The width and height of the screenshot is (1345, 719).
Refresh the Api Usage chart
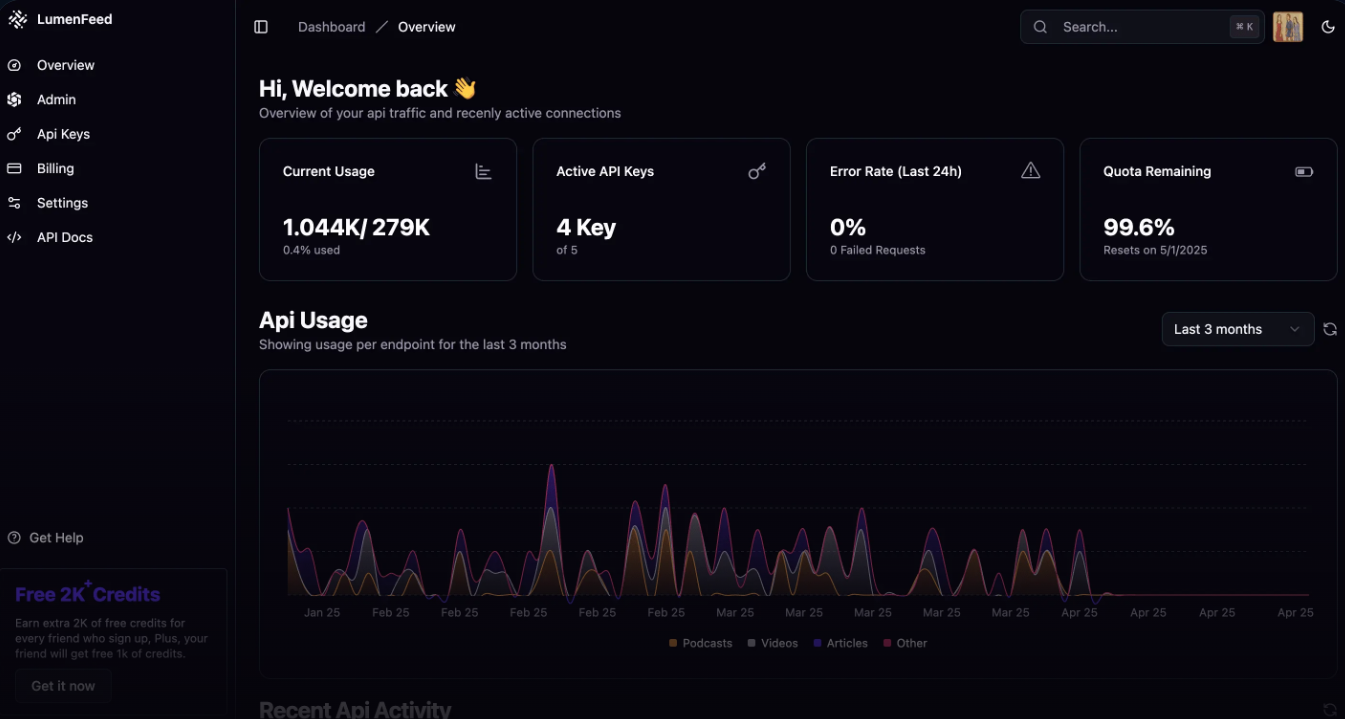(x=1330, y=329)
